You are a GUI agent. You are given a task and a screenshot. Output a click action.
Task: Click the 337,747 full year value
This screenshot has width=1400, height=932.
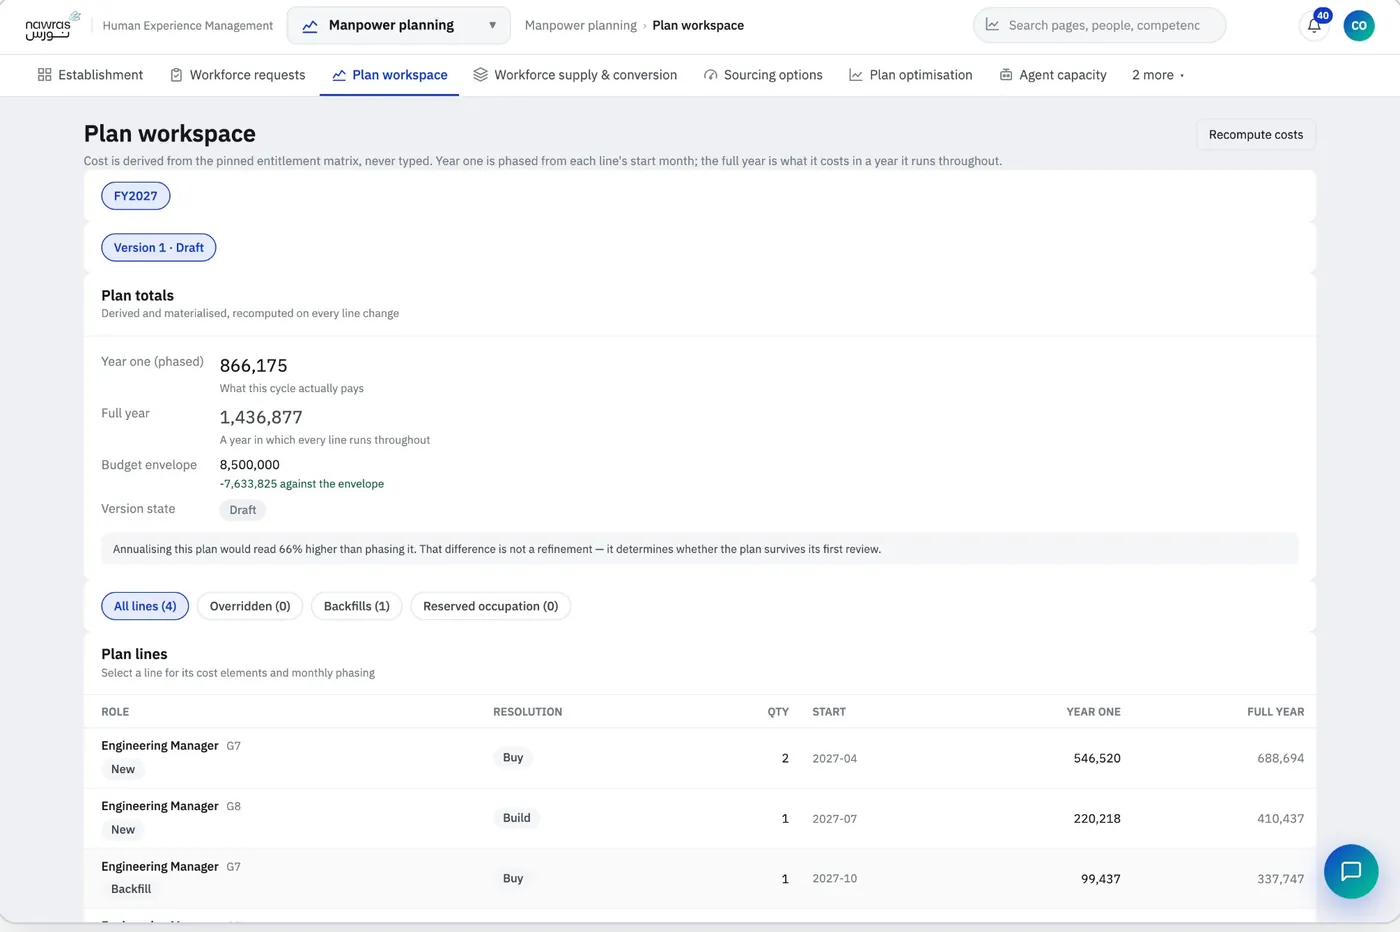point(1281,879)
